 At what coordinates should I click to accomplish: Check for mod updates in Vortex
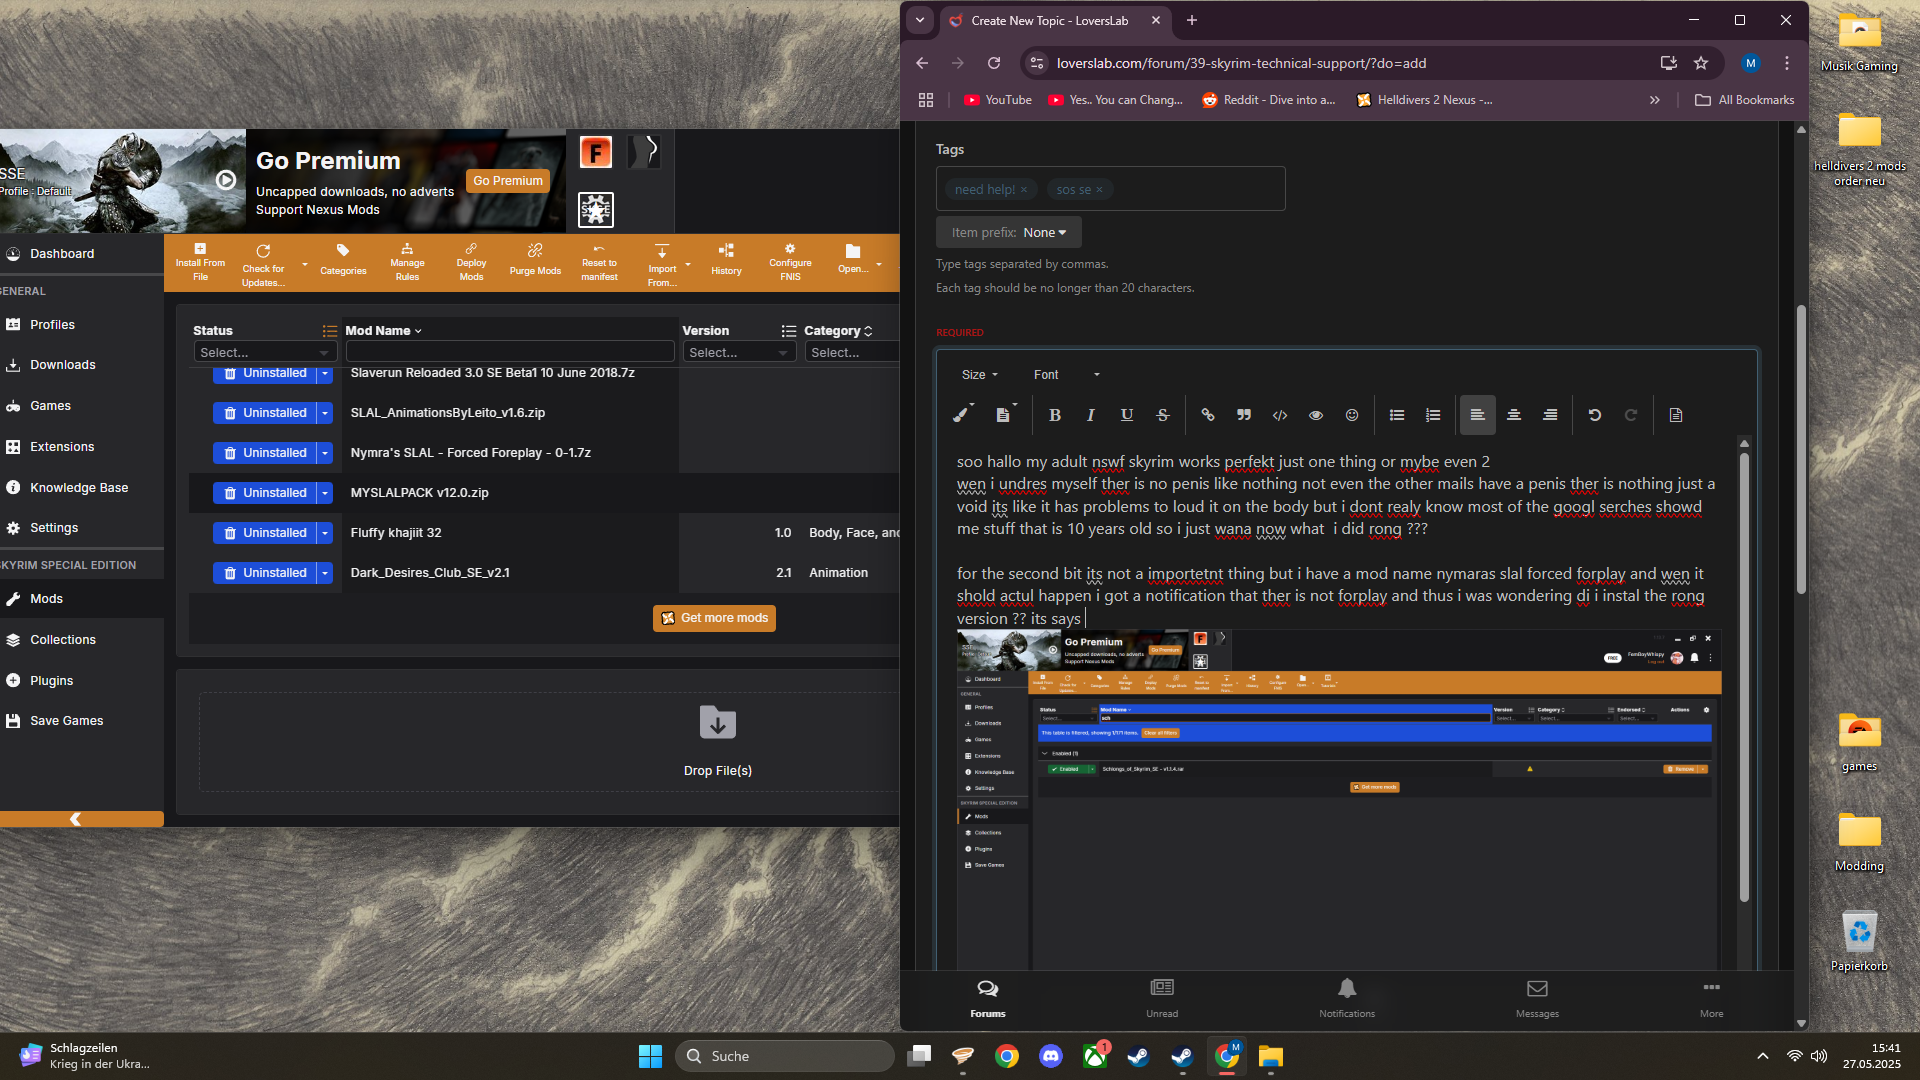point(263,265)
